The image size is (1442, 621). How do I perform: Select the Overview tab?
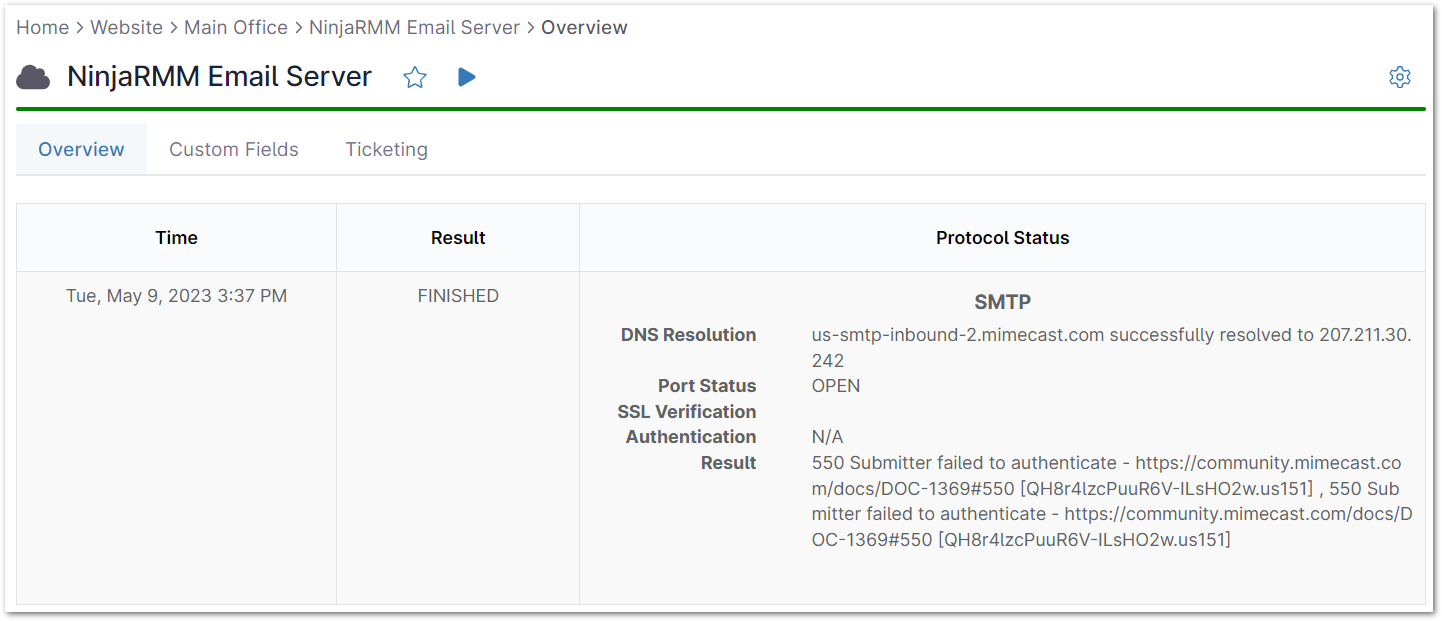[81, 148]
